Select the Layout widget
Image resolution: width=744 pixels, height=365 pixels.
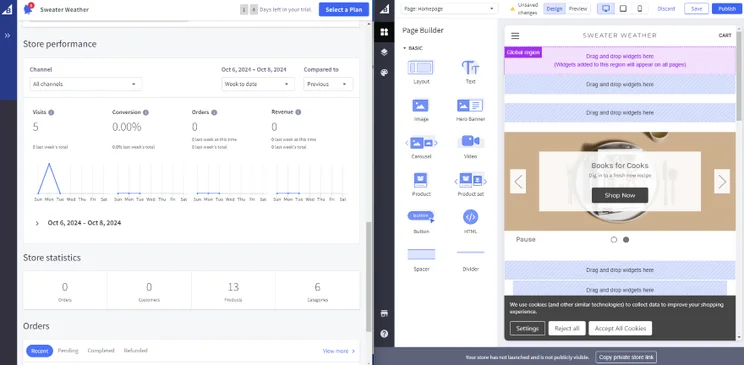(421, 72)
